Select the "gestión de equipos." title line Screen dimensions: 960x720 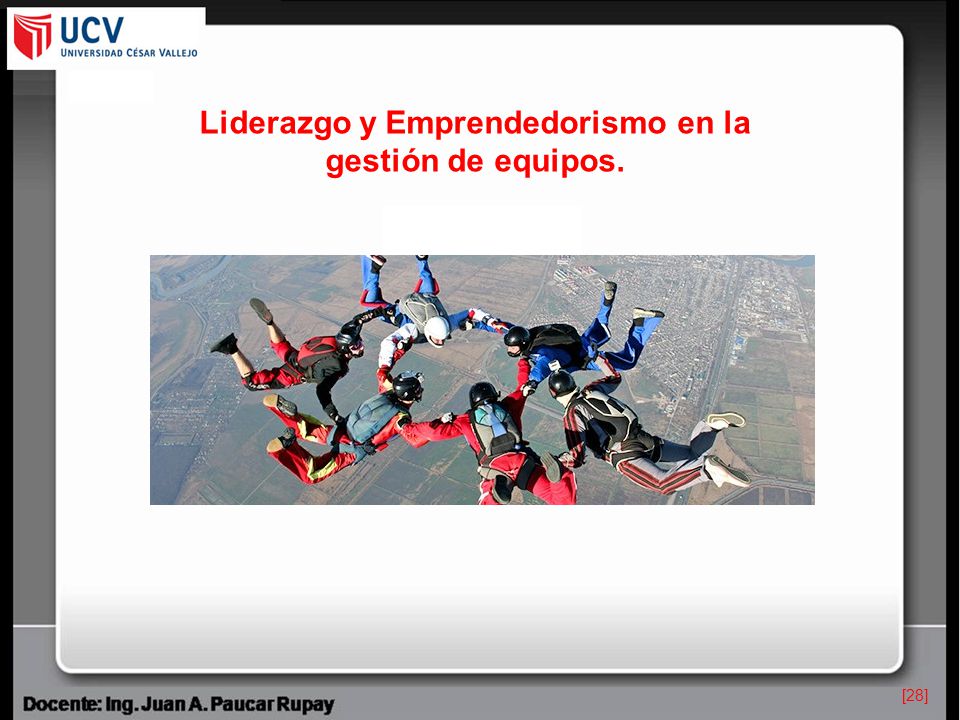tap(475, 162)
